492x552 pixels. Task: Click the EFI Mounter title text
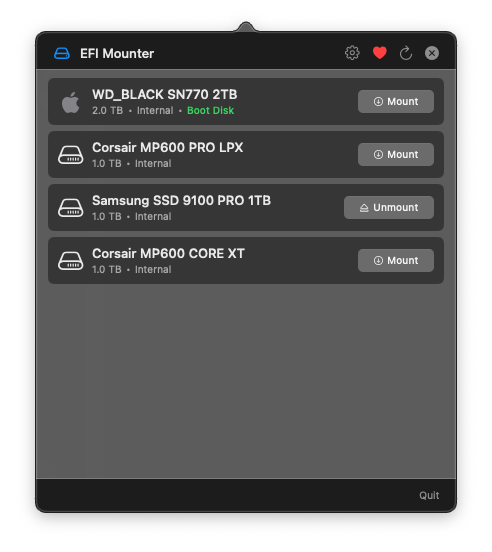[x=117, y=54]
